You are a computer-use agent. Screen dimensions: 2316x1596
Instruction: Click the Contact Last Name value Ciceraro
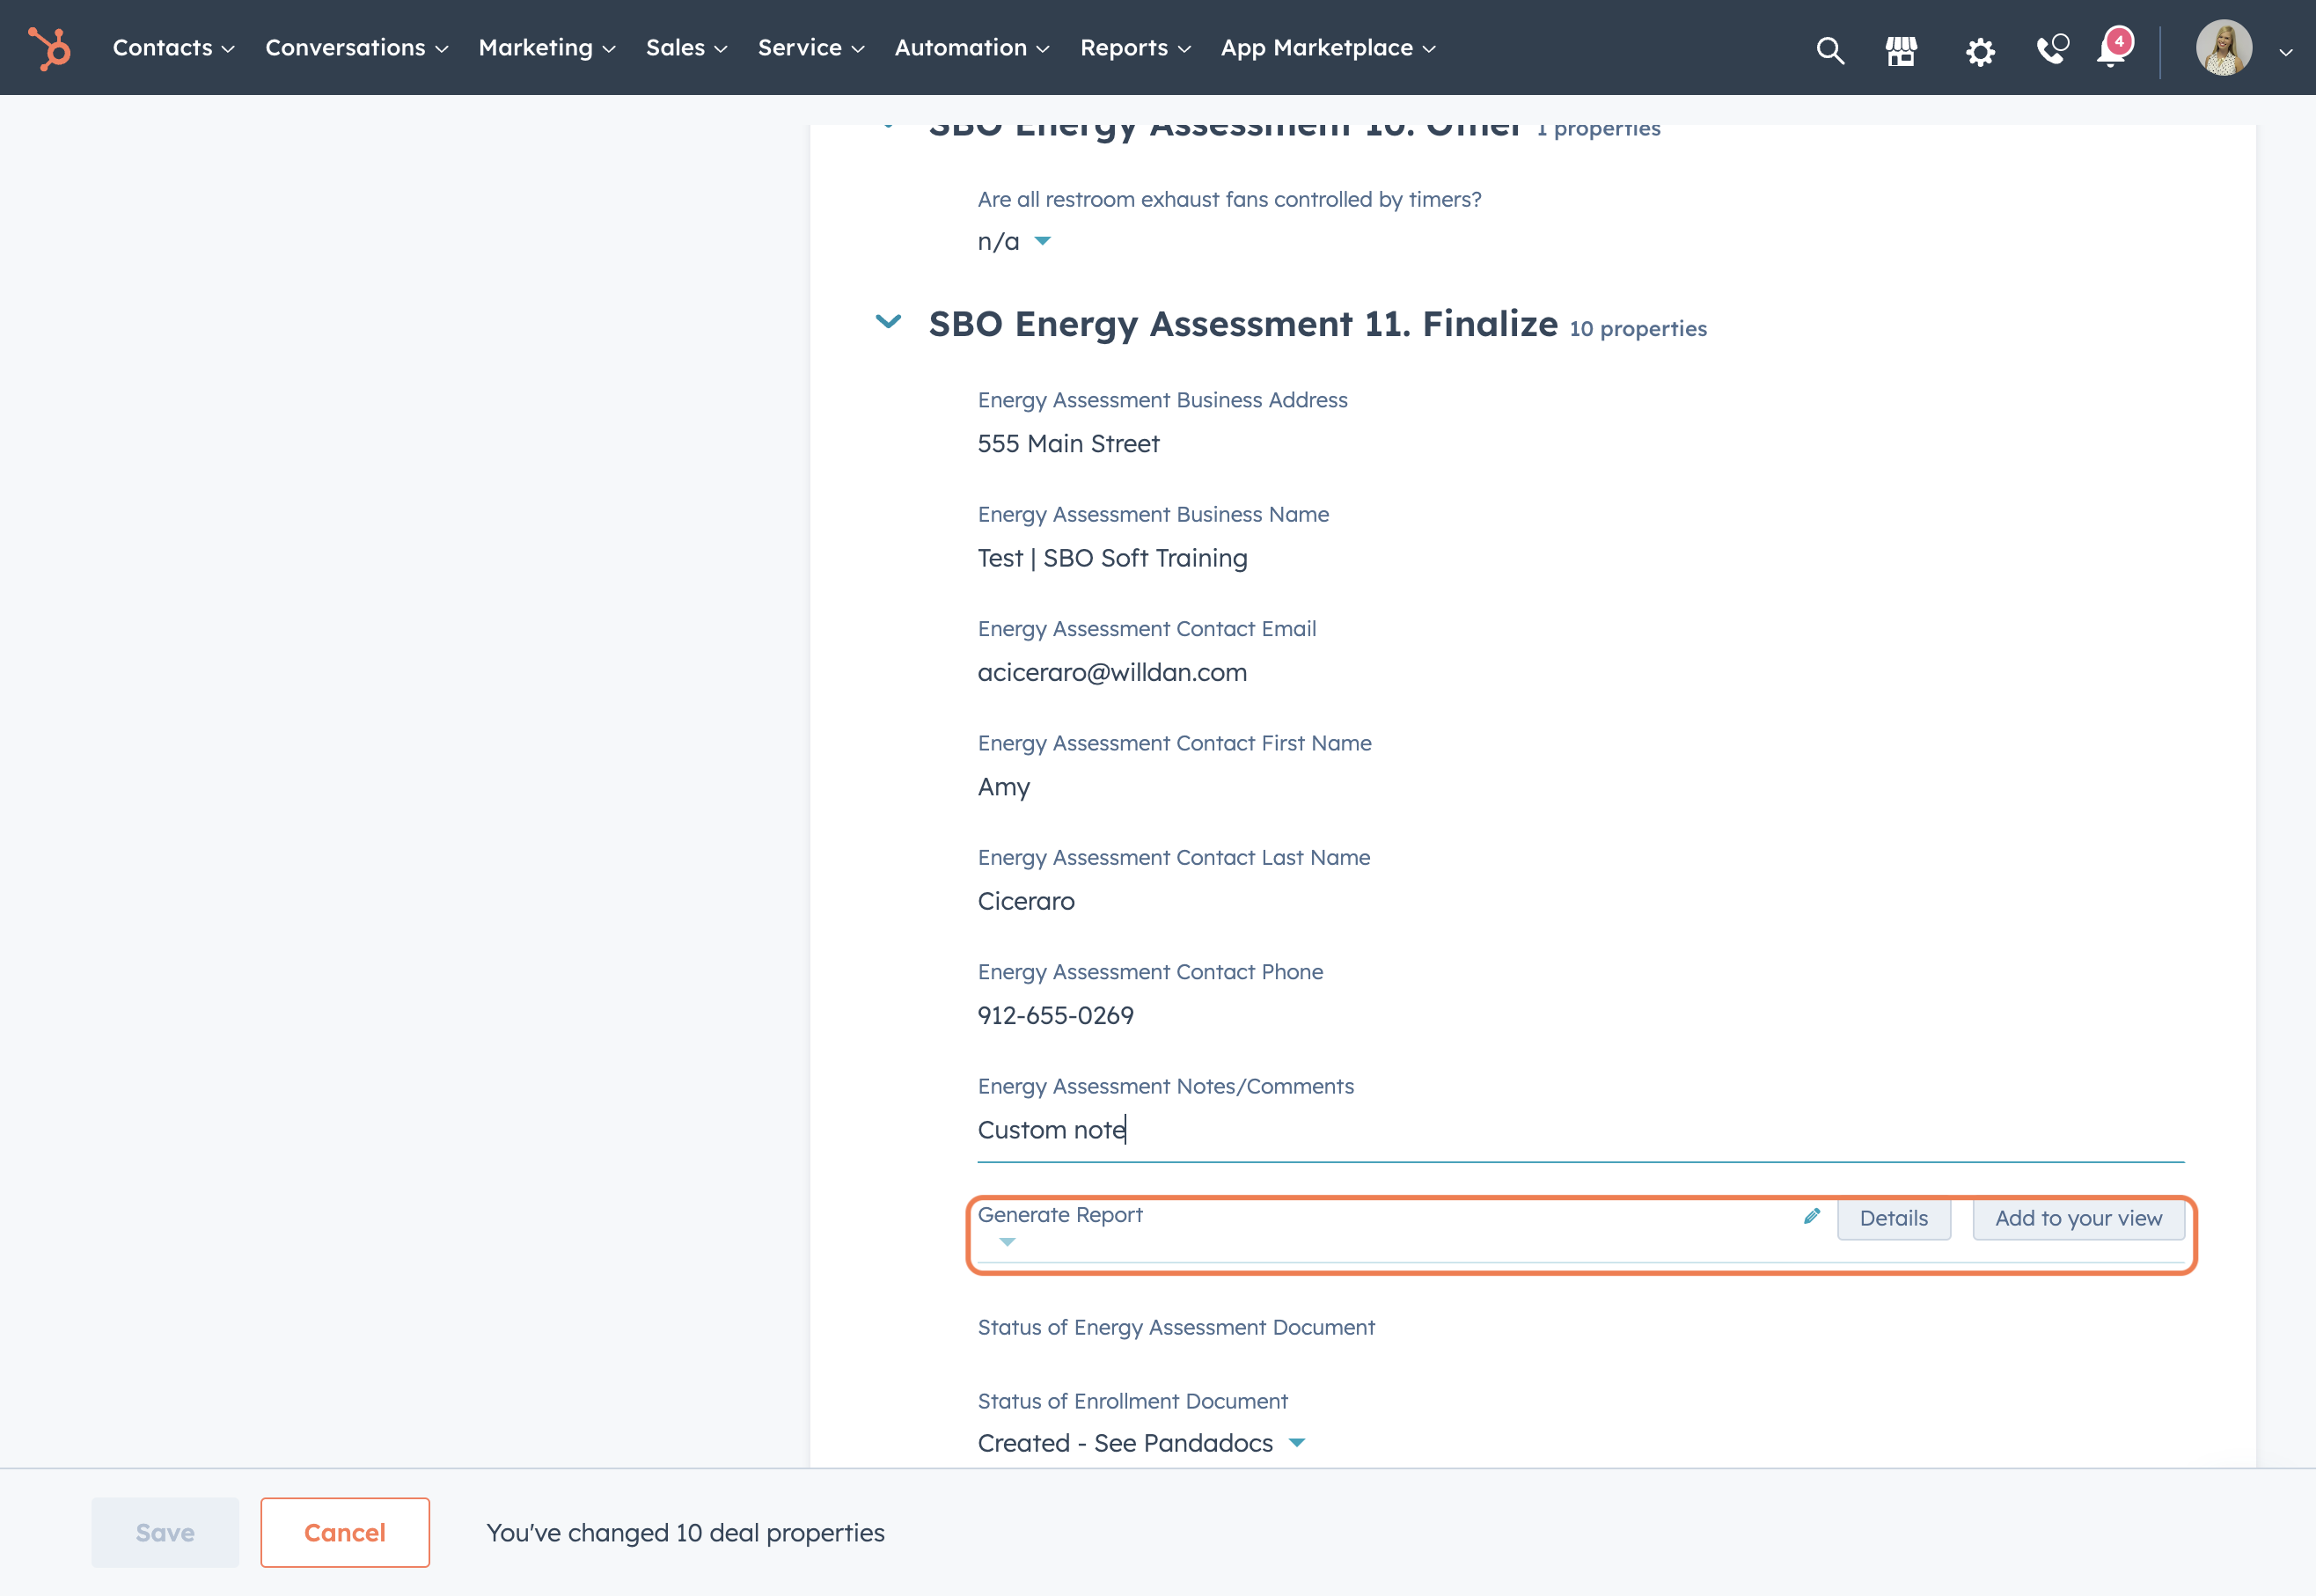pos(1026,901)
